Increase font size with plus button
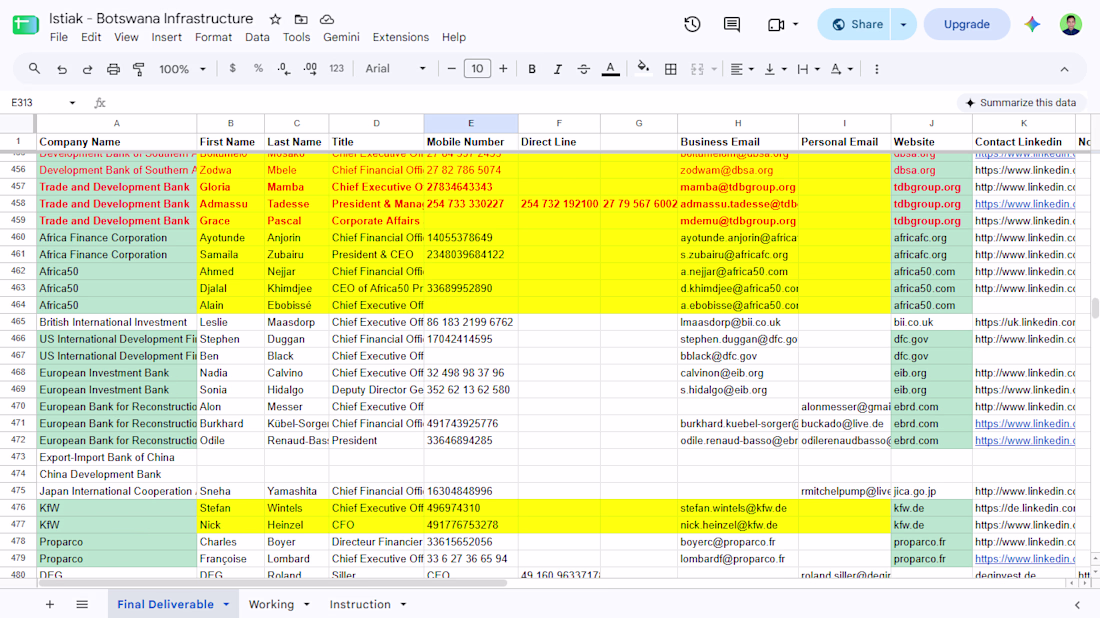This screenshot has height=618, width=1100. tap(503, 69)
